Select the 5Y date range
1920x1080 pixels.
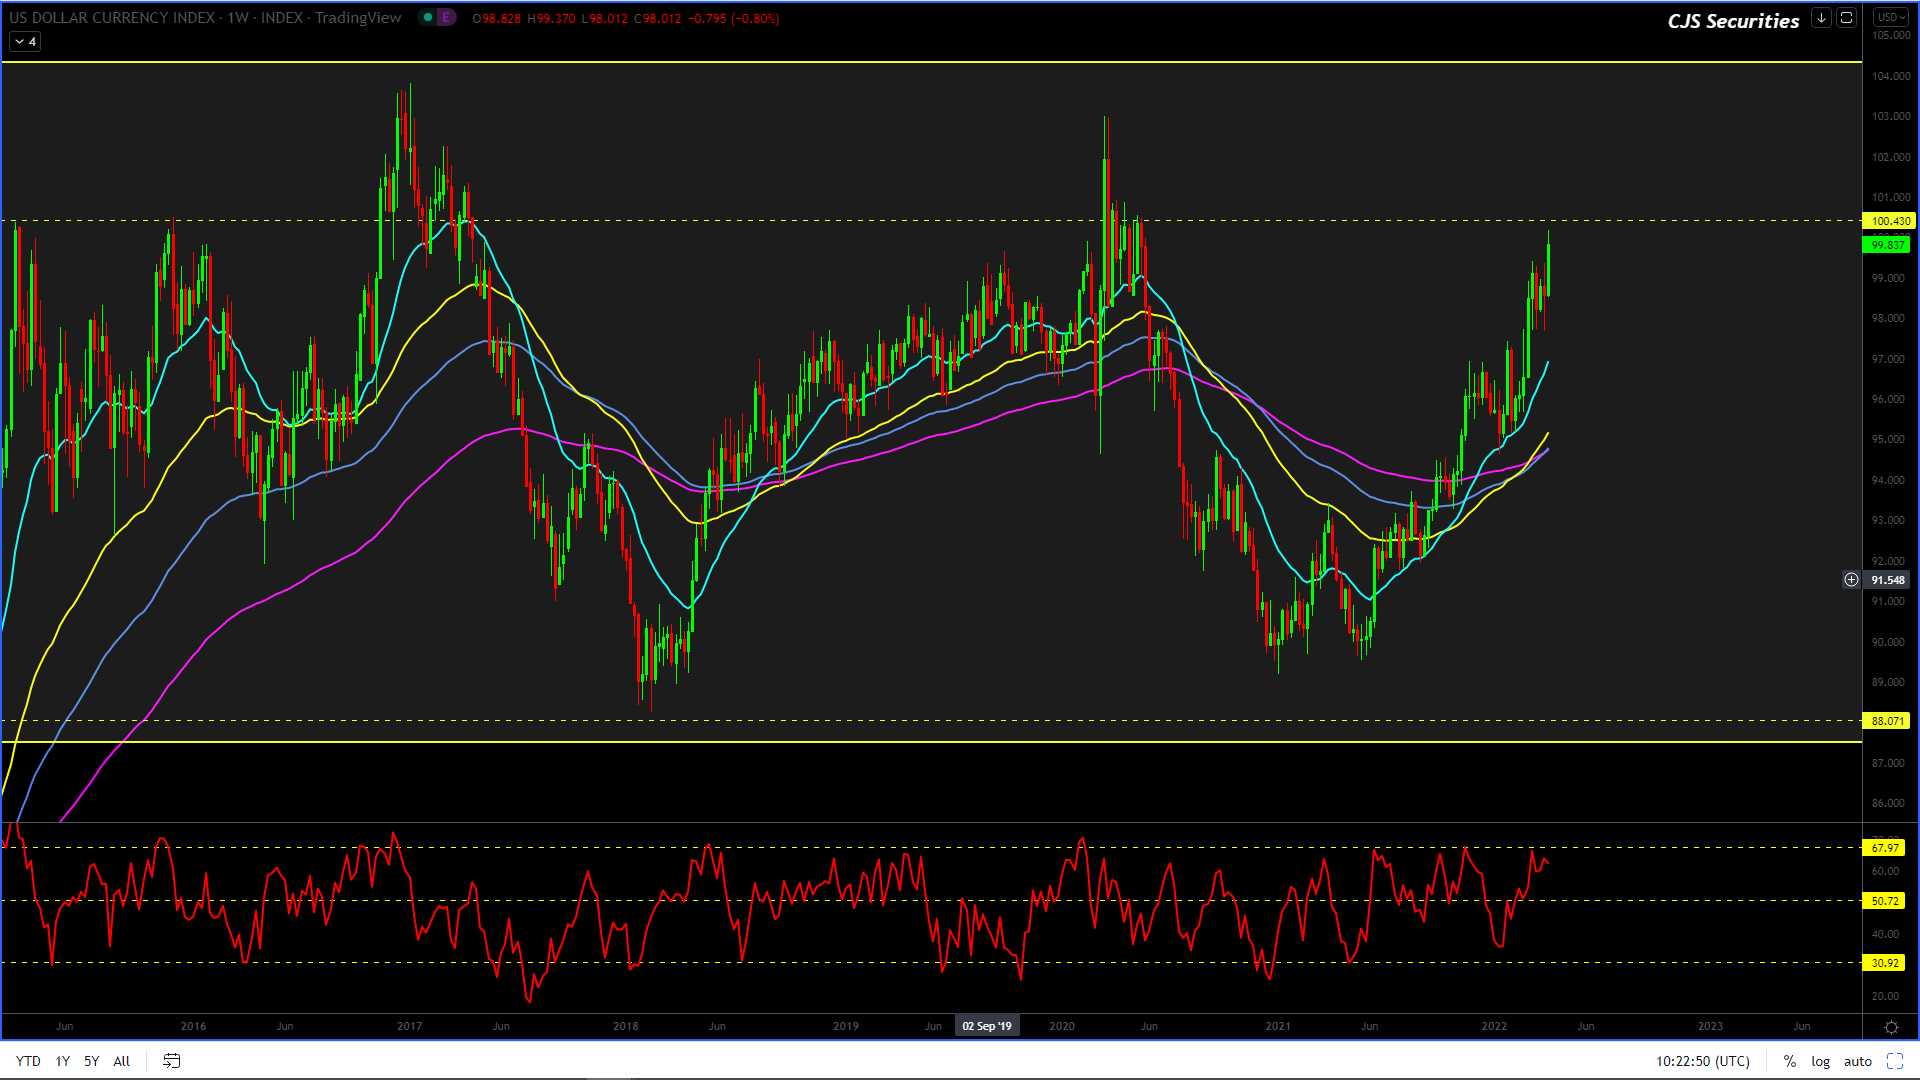pyautogui.click(x=91, y=1061)
